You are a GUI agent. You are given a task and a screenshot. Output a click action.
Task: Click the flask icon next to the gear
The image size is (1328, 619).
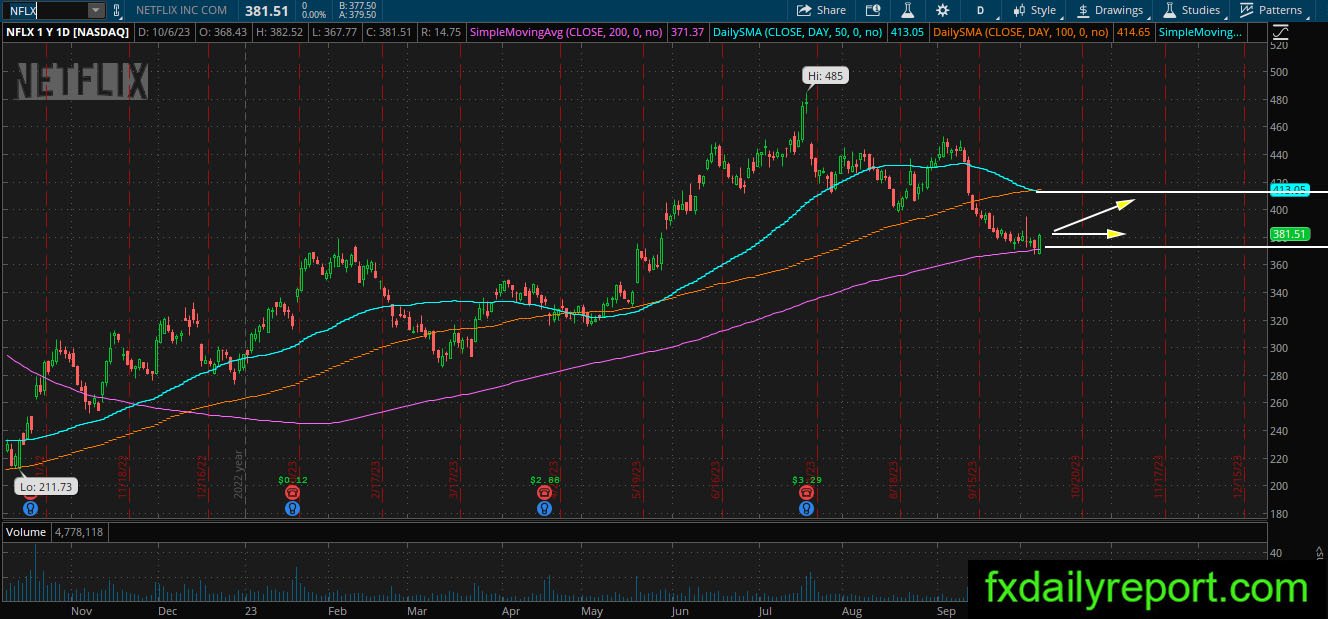click(908, 10)
